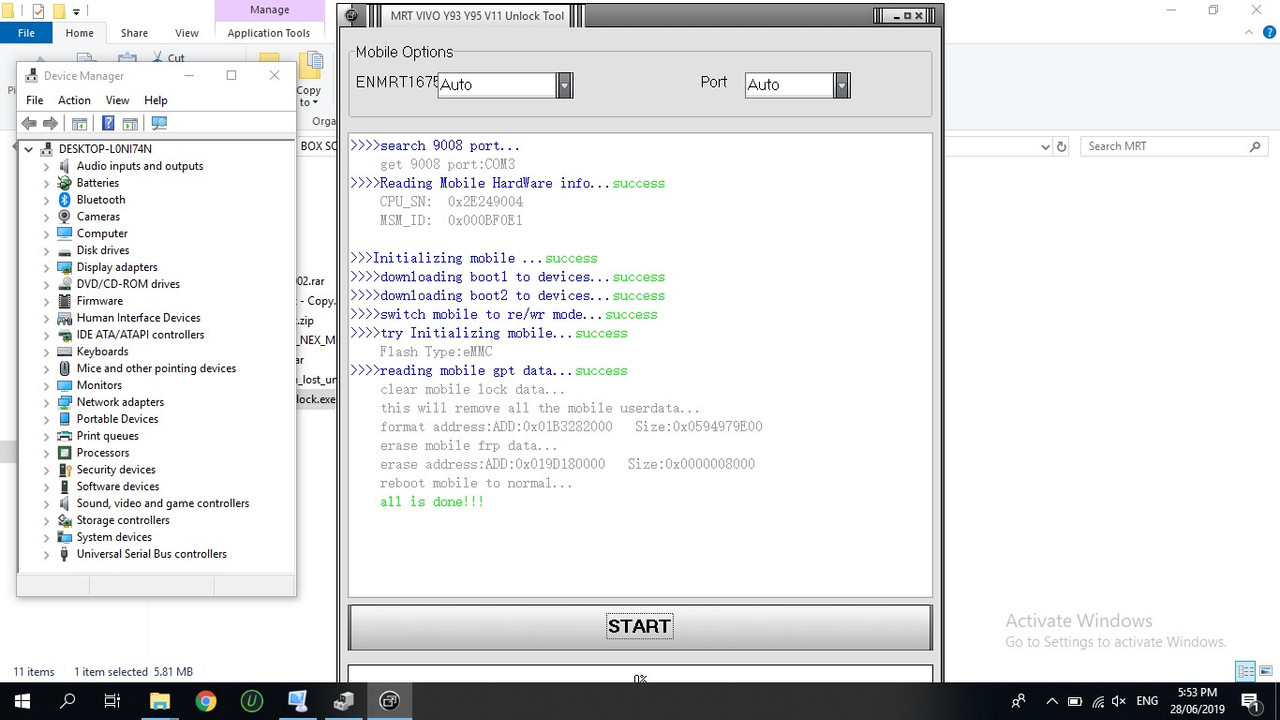
Task: Select the Manage contextual tab in Explorer
Action: (269, 10)
